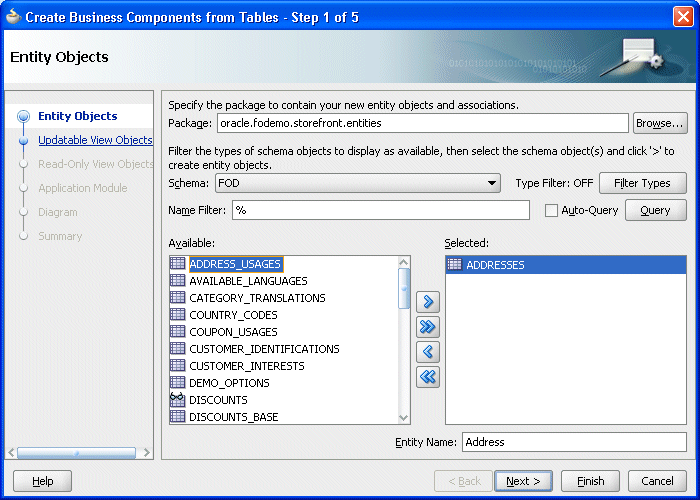
Task: Click the table icon beside DEMO_OPTIONS
Action: click(x=178, y=382)
